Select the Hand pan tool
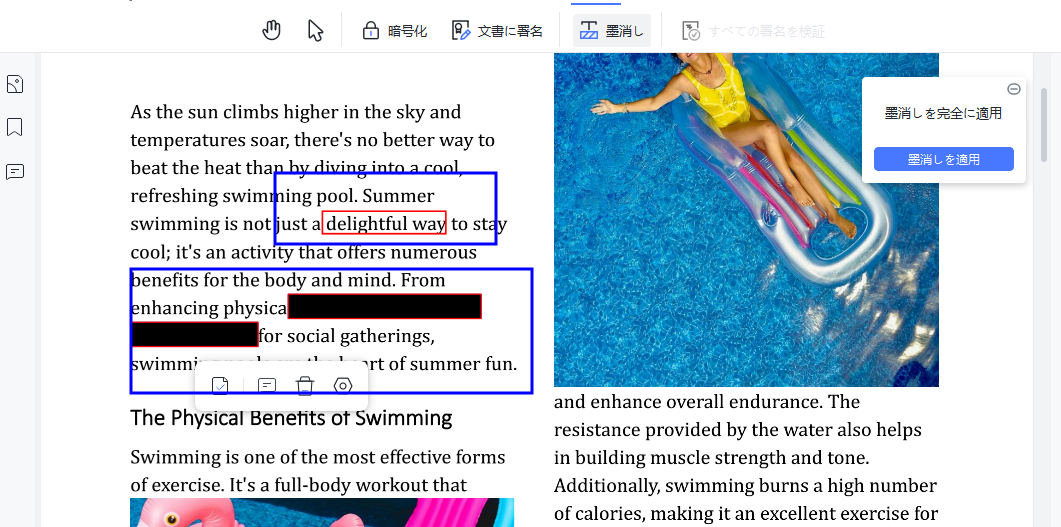Image resolution: width=1061 pixels, height=527 pixels. (272, 30)
